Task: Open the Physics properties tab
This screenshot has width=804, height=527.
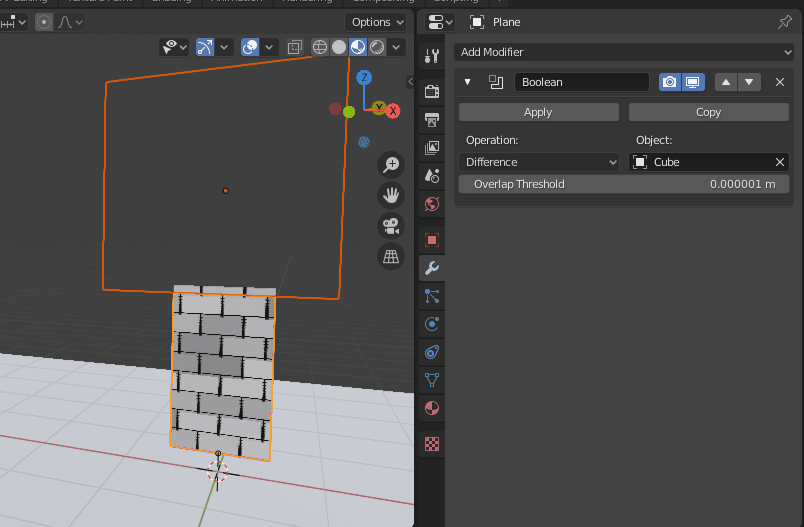Action: coord(432,324)
